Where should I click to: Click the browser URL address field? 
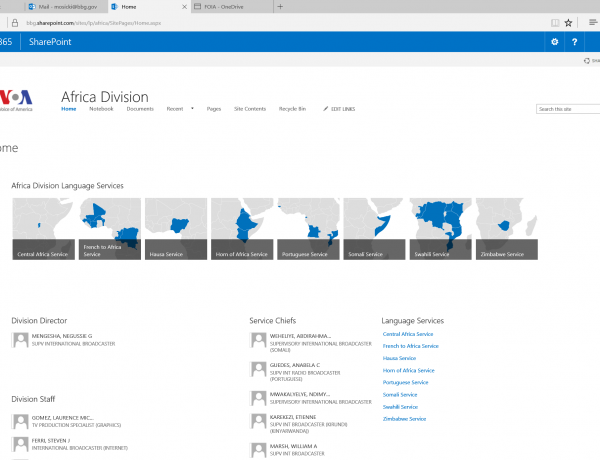pos(94,23)
